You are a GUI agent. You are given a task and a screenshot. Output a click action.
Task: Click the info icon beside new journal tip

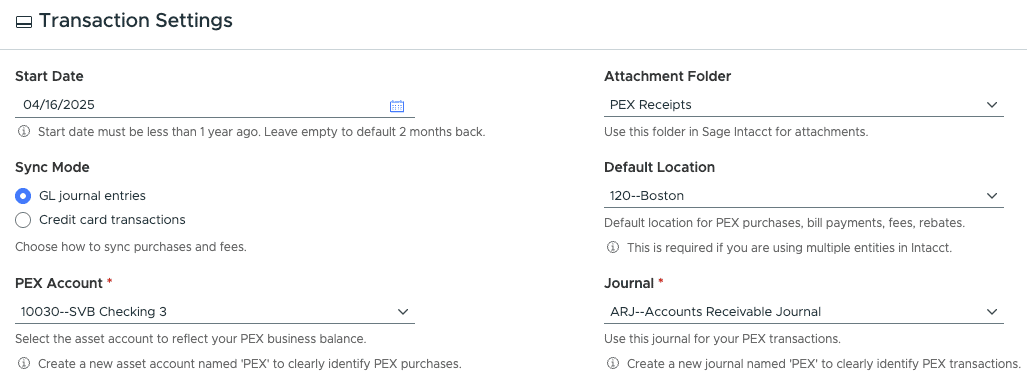[613, 363]
